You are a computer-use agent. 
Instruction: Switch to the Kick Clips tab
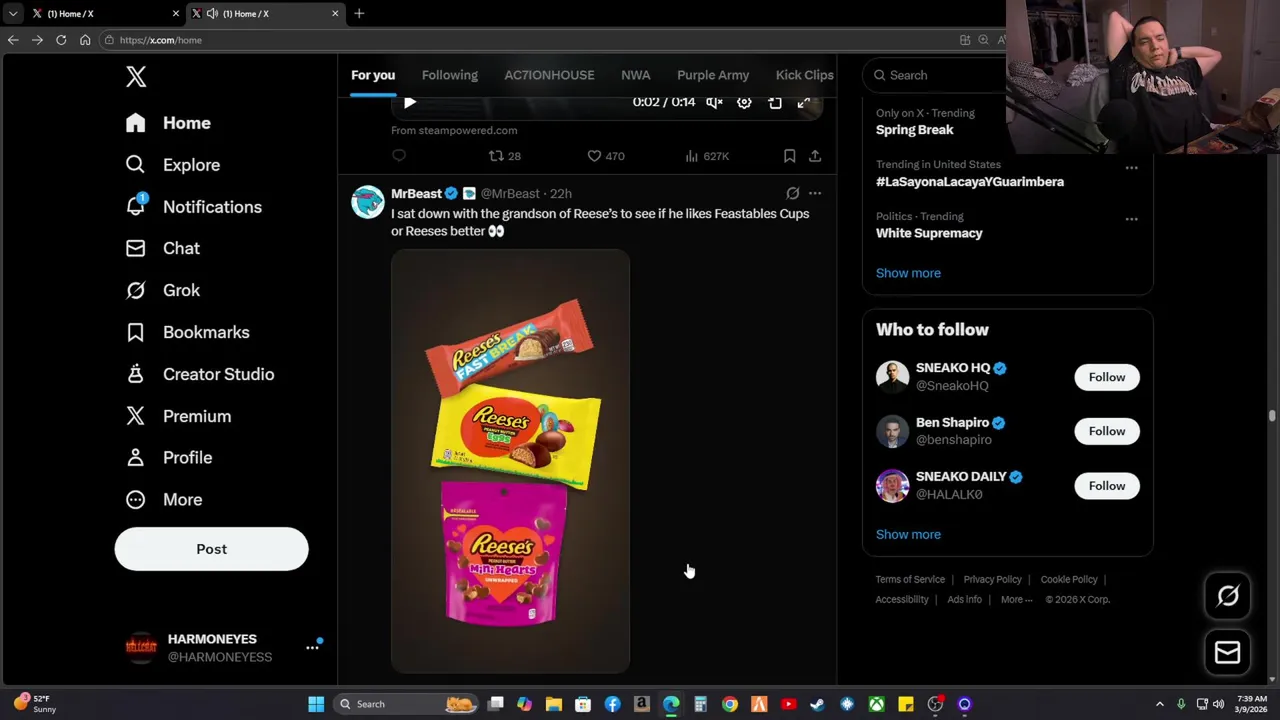pyautogui.click(x=804, y=75)
